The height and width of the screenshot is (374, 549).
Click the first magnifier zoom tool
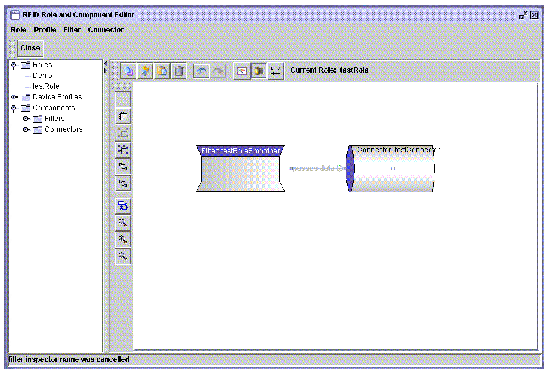(x=123, y=222)
